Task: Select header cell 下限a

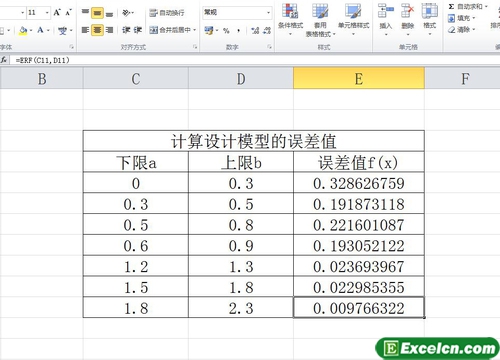Action: 136,162
